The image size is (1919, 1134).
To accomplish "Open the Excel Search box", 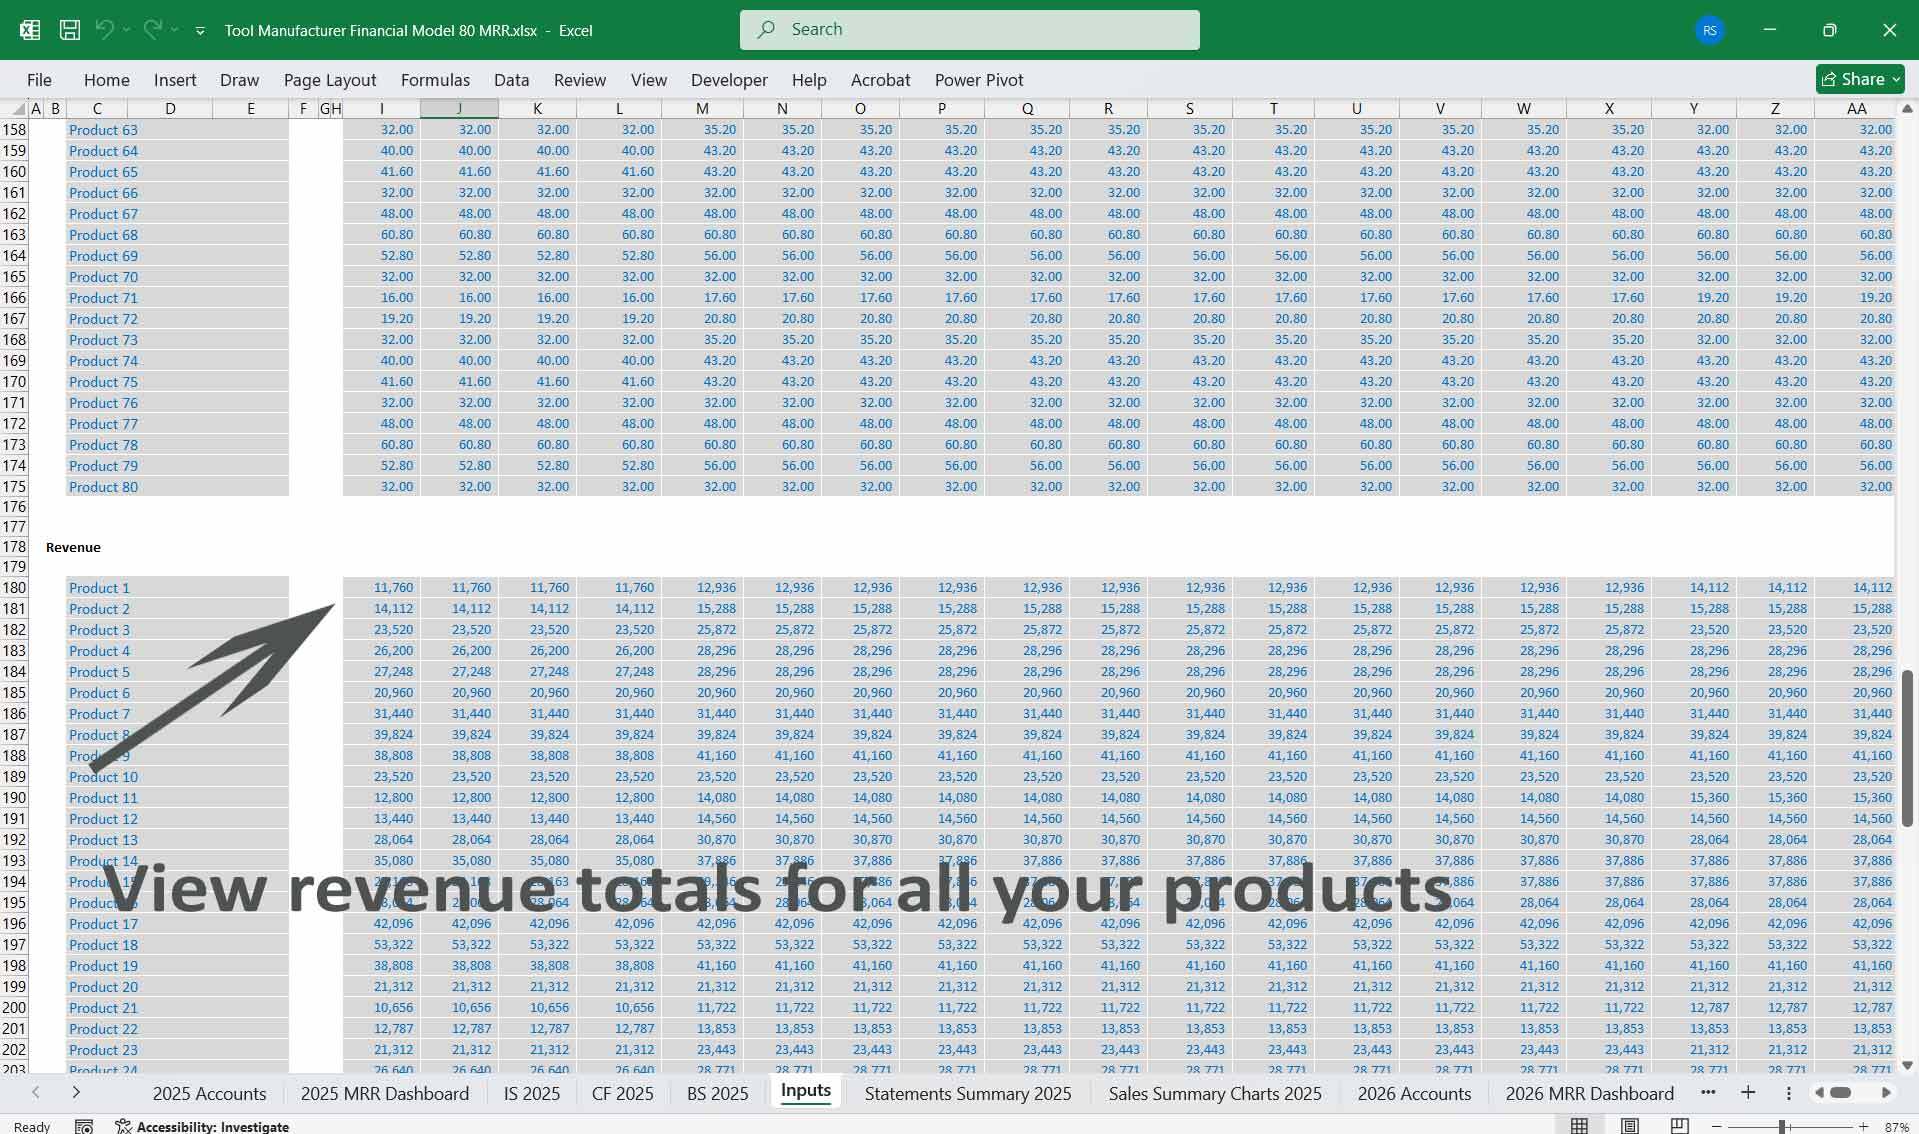I will (x=969, y=29).
